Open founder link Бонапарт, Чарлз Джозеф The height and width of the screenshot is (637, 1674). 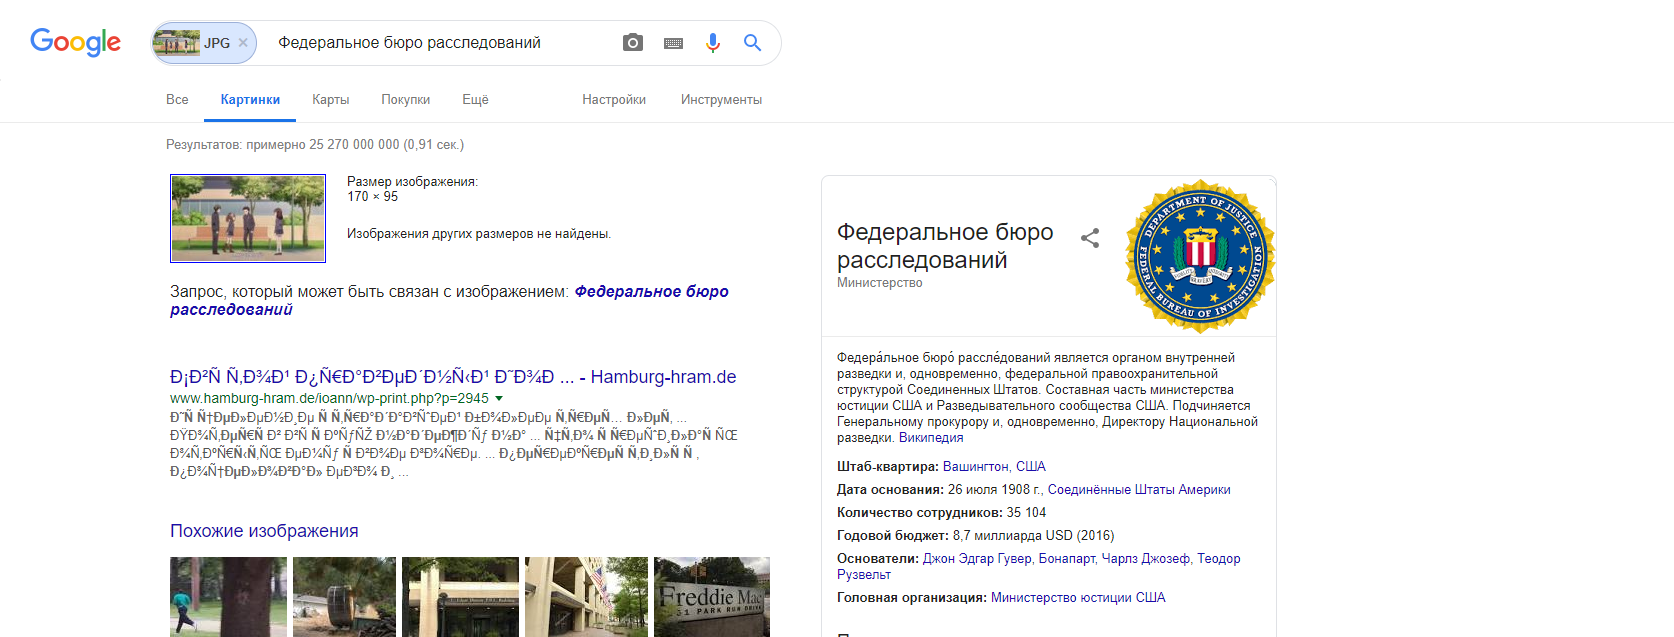(1115, 559)
